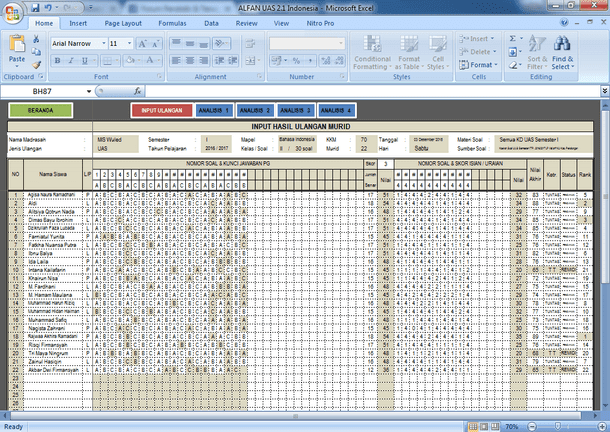610x432 pixels.
Task: Click the Merge & Center icon
Action: 250,60
